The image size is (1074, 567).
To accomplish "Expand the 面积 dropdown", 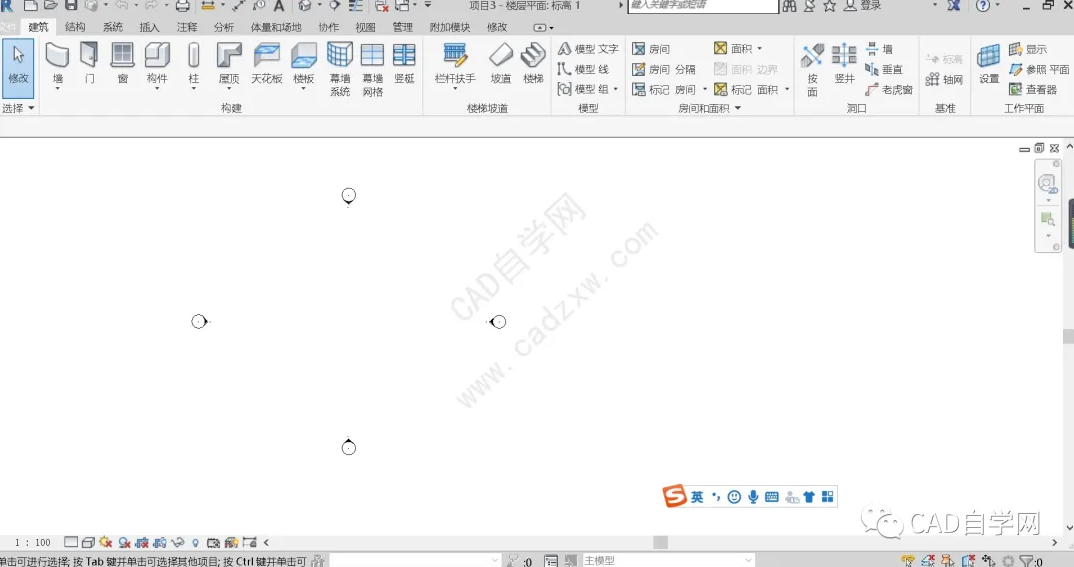I will [x=760, y=49].
